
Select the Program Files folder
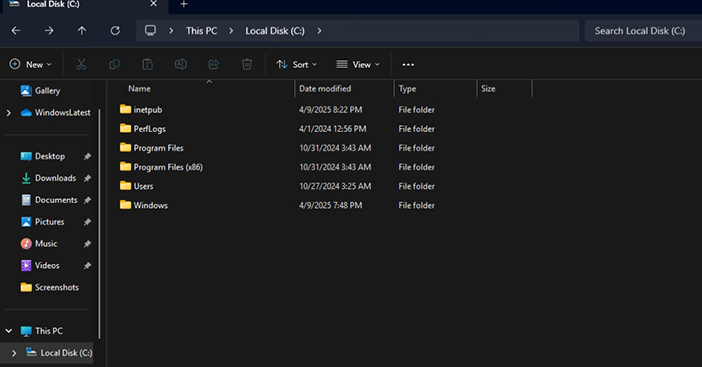tap(158, 148)
